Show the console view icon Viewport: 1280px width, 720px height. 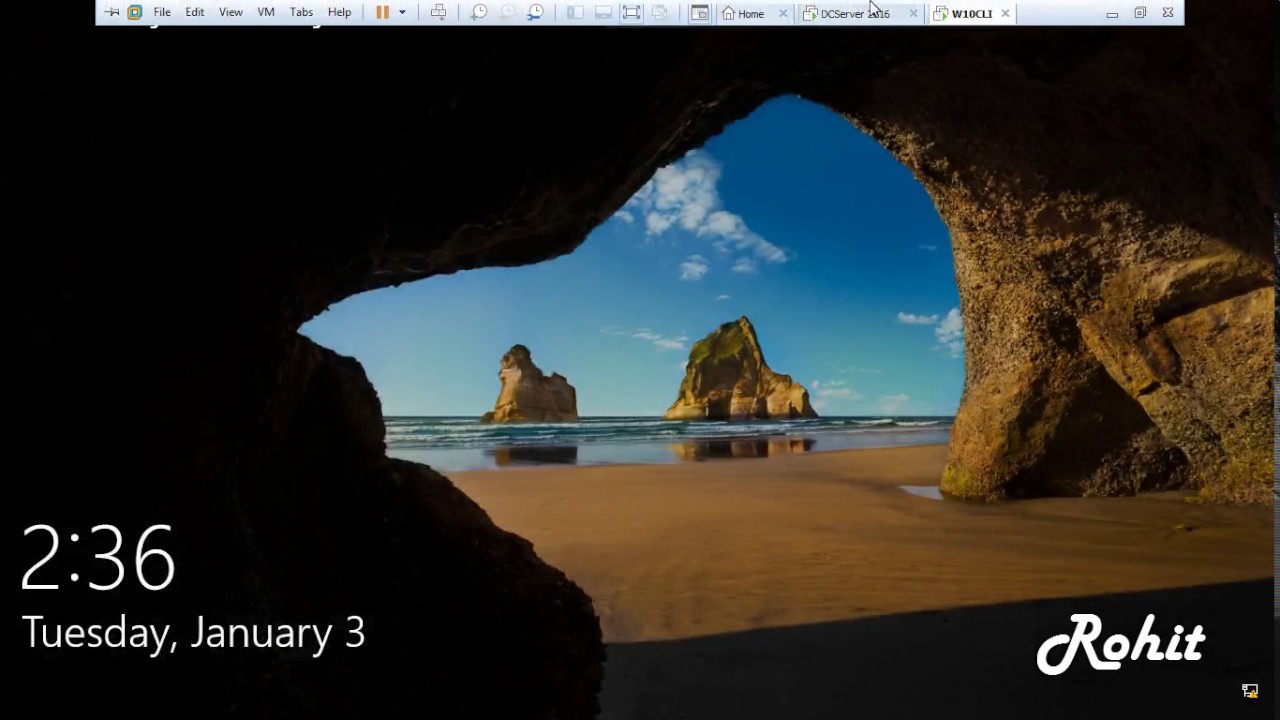pyautogui.click(x=700, y=13)
